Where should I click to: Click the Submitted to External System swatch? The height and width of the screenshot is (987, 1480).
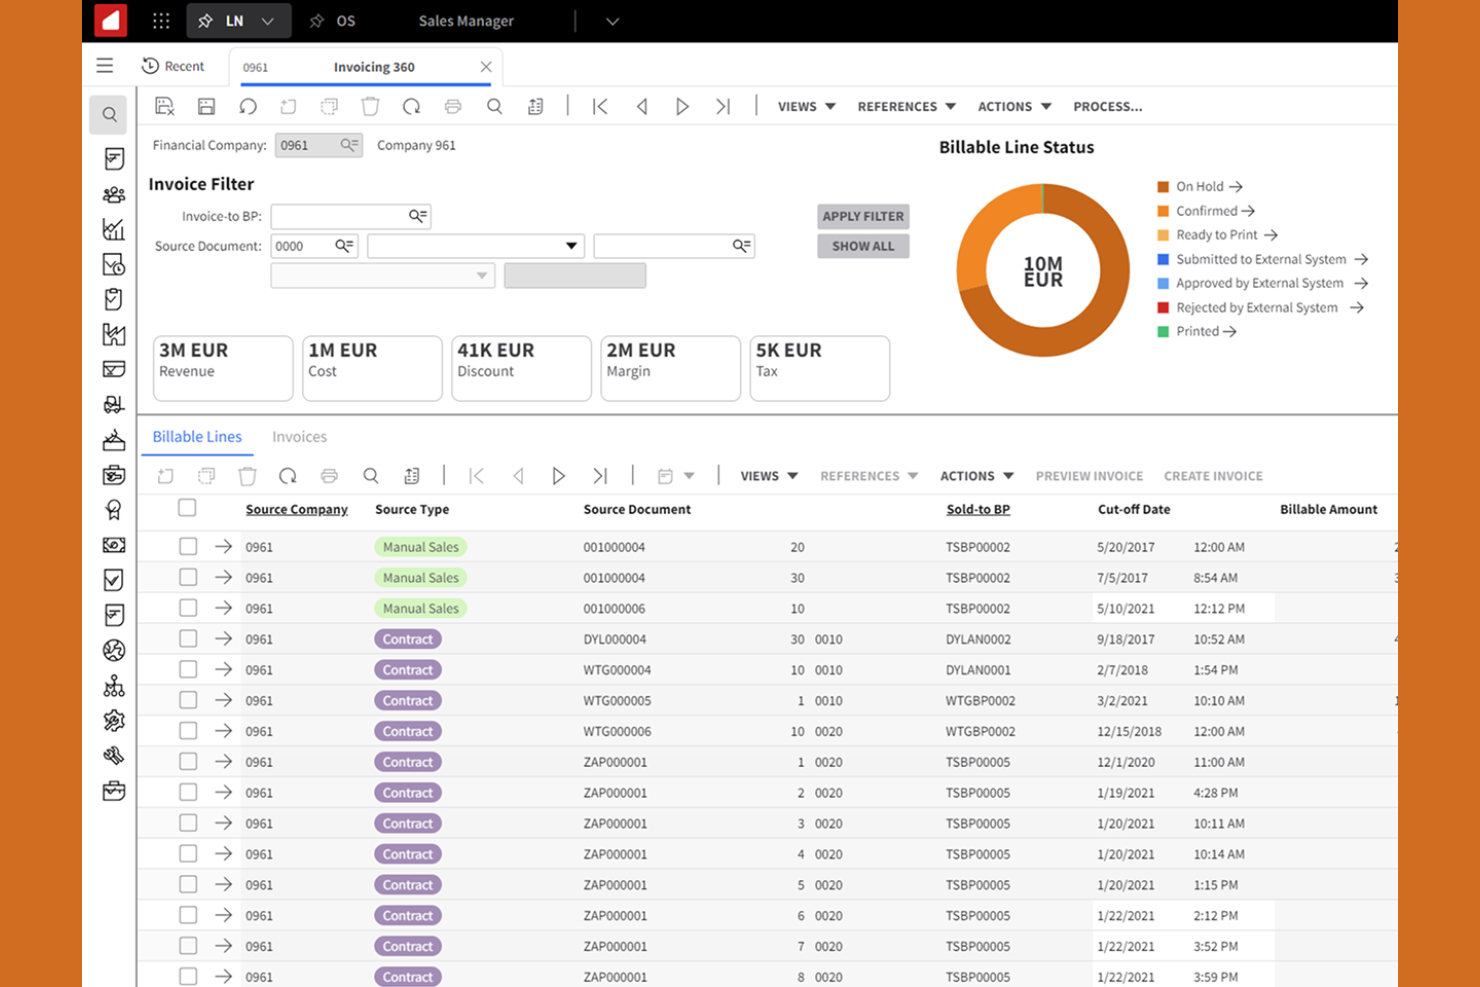pos(1163,259)
